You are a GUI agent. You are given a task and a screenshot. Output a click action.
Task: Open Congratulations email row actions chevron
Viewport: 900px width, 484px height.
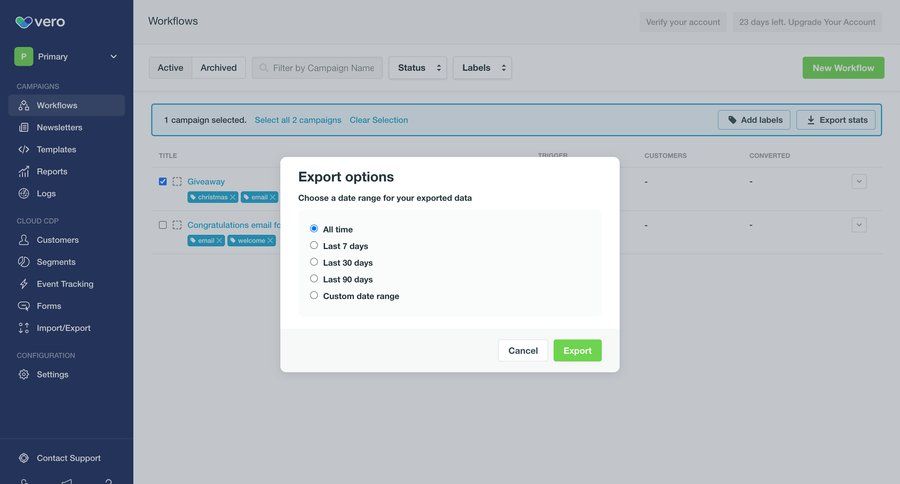pos(859,224)
